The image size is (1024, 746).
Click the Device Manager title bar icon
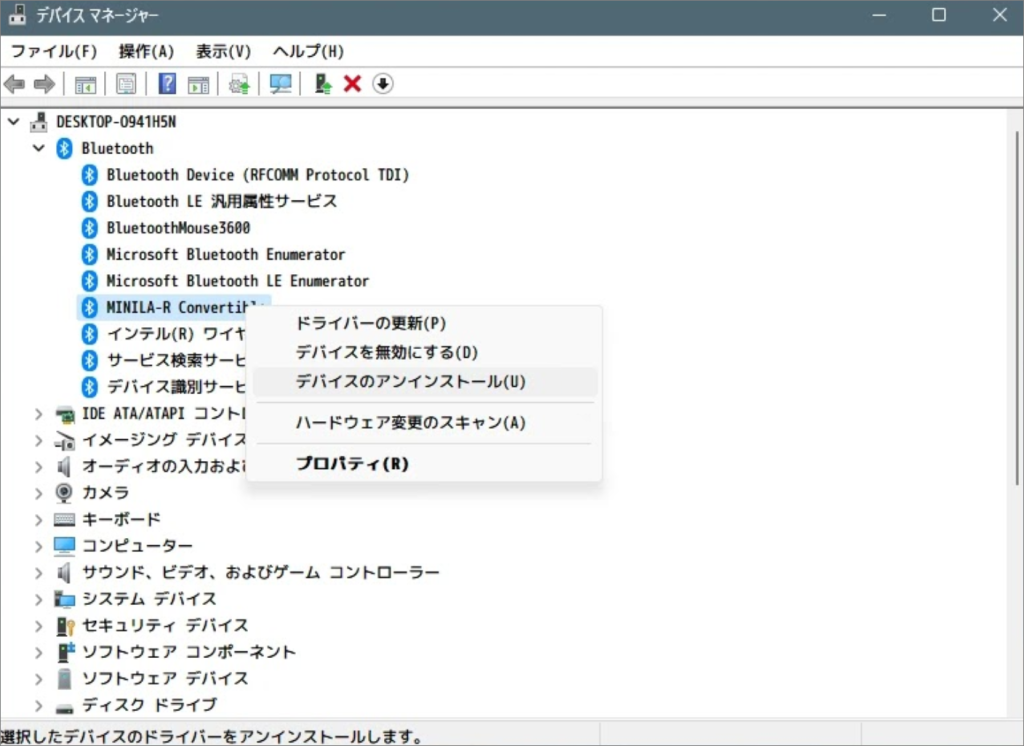[x=18, y=14]
